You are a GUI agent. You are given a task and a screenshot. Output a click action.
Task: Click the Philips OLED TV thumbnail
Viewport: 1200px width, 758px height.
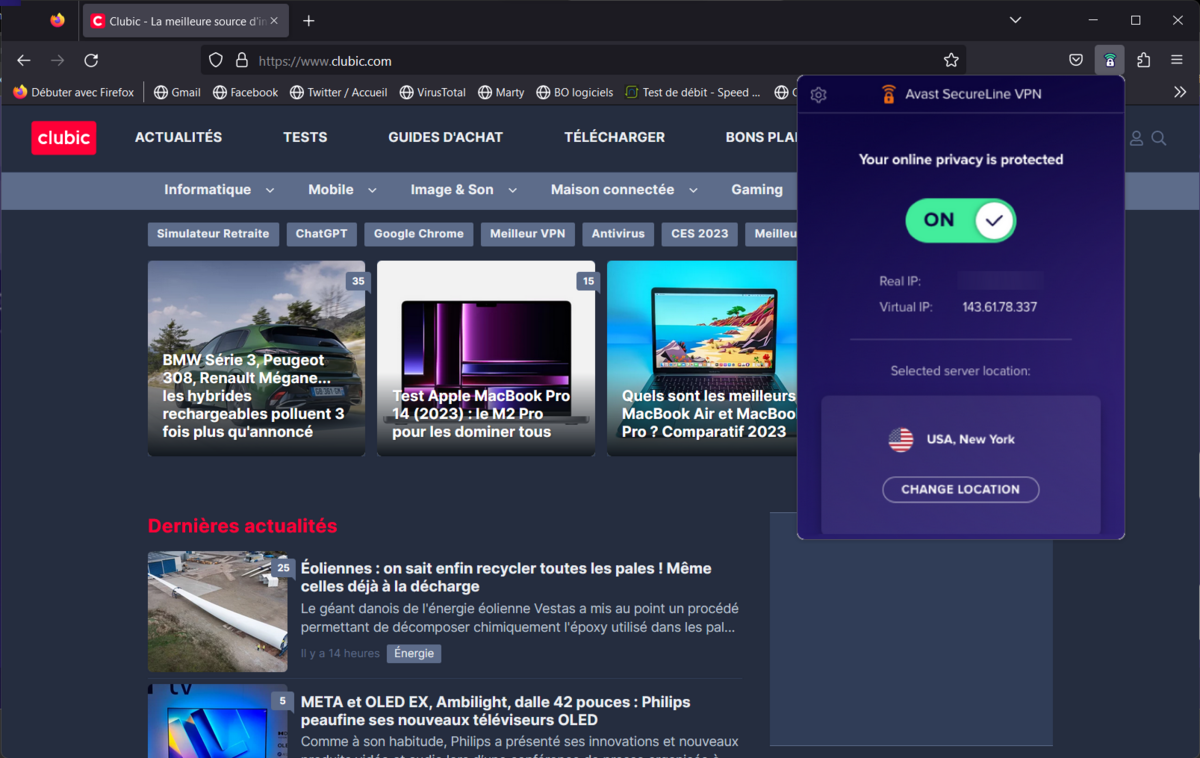[218, 721]
